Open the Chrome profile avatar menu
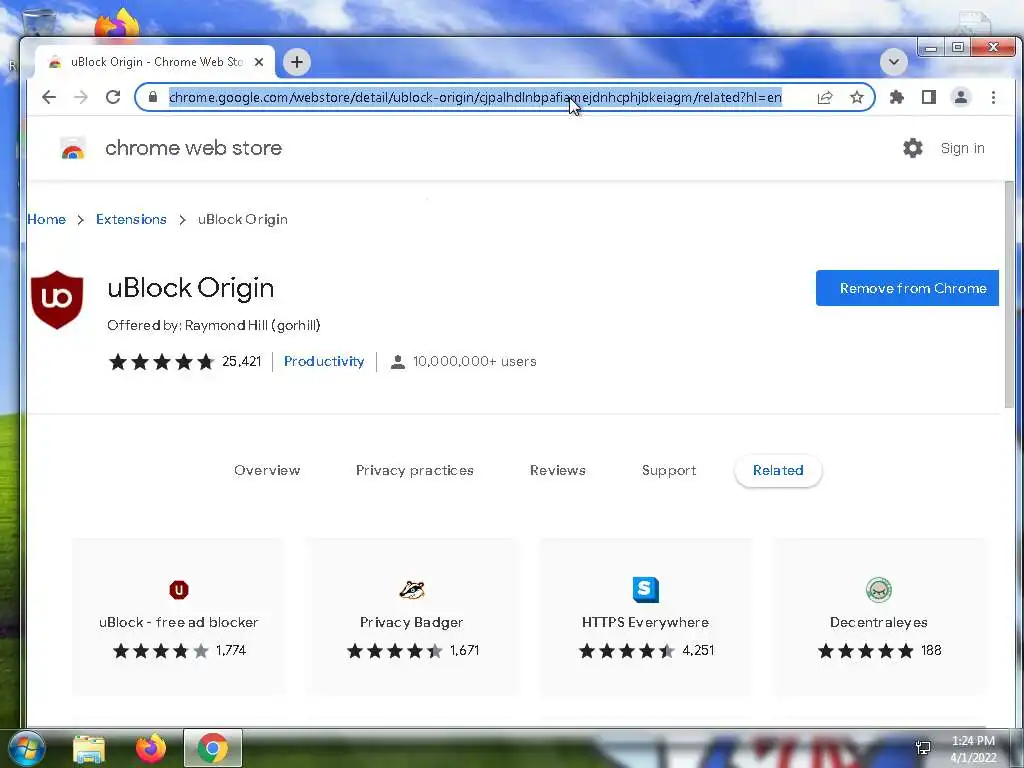This screenshot has width=1024, height=768. (961, 97)
